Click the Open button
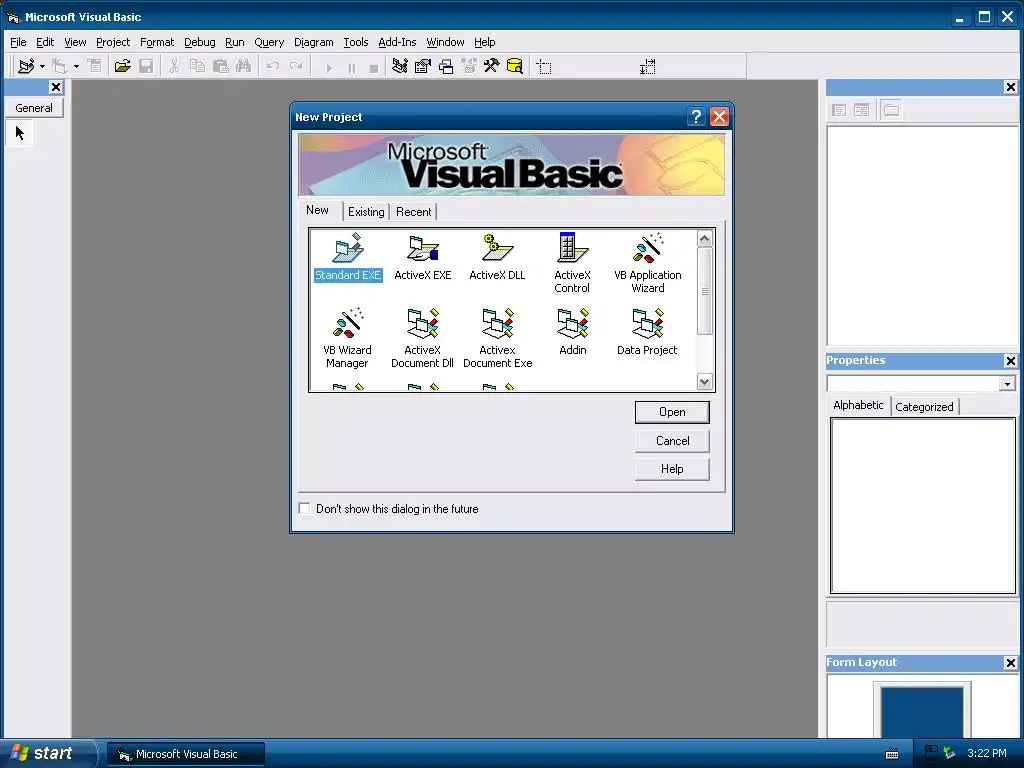1024x768 pixels. click(672, 412)
